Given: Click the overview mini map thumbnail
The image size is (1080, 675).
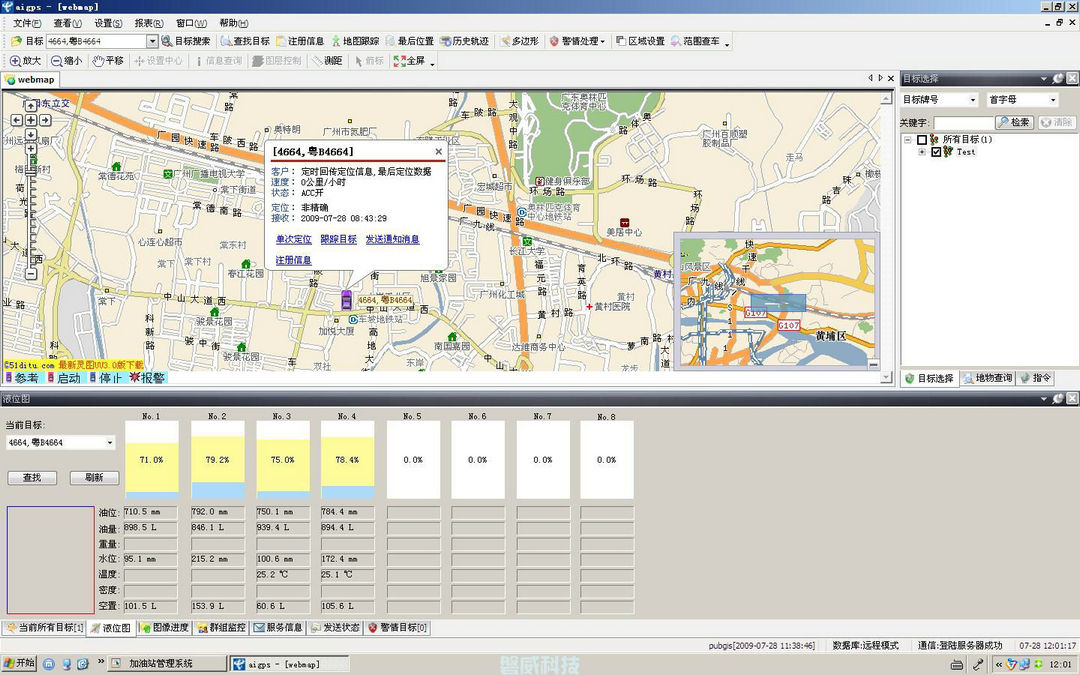Looking at the screenshot, I should click(x=777, y=301).
